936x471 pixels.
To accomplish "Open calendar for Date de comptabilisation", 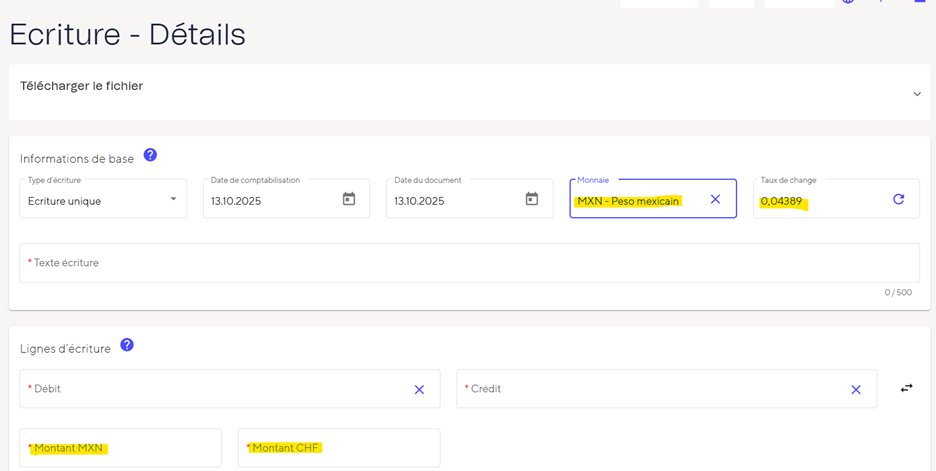I will (x=349, y=199).
